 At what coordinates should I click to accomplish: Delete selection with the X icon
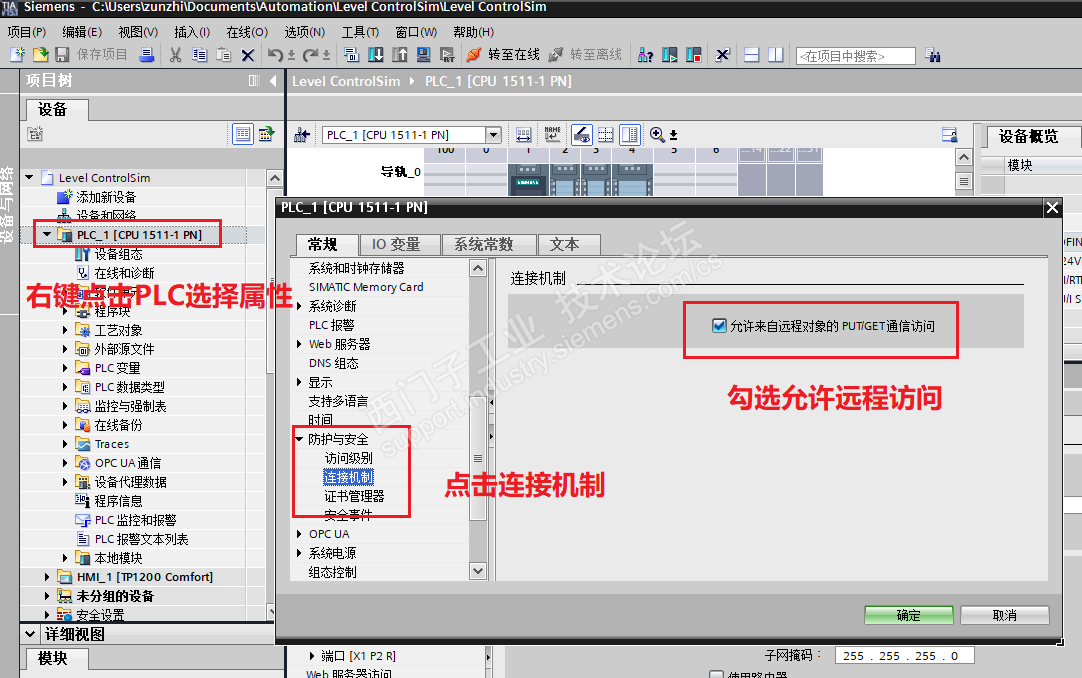(248, 54)
